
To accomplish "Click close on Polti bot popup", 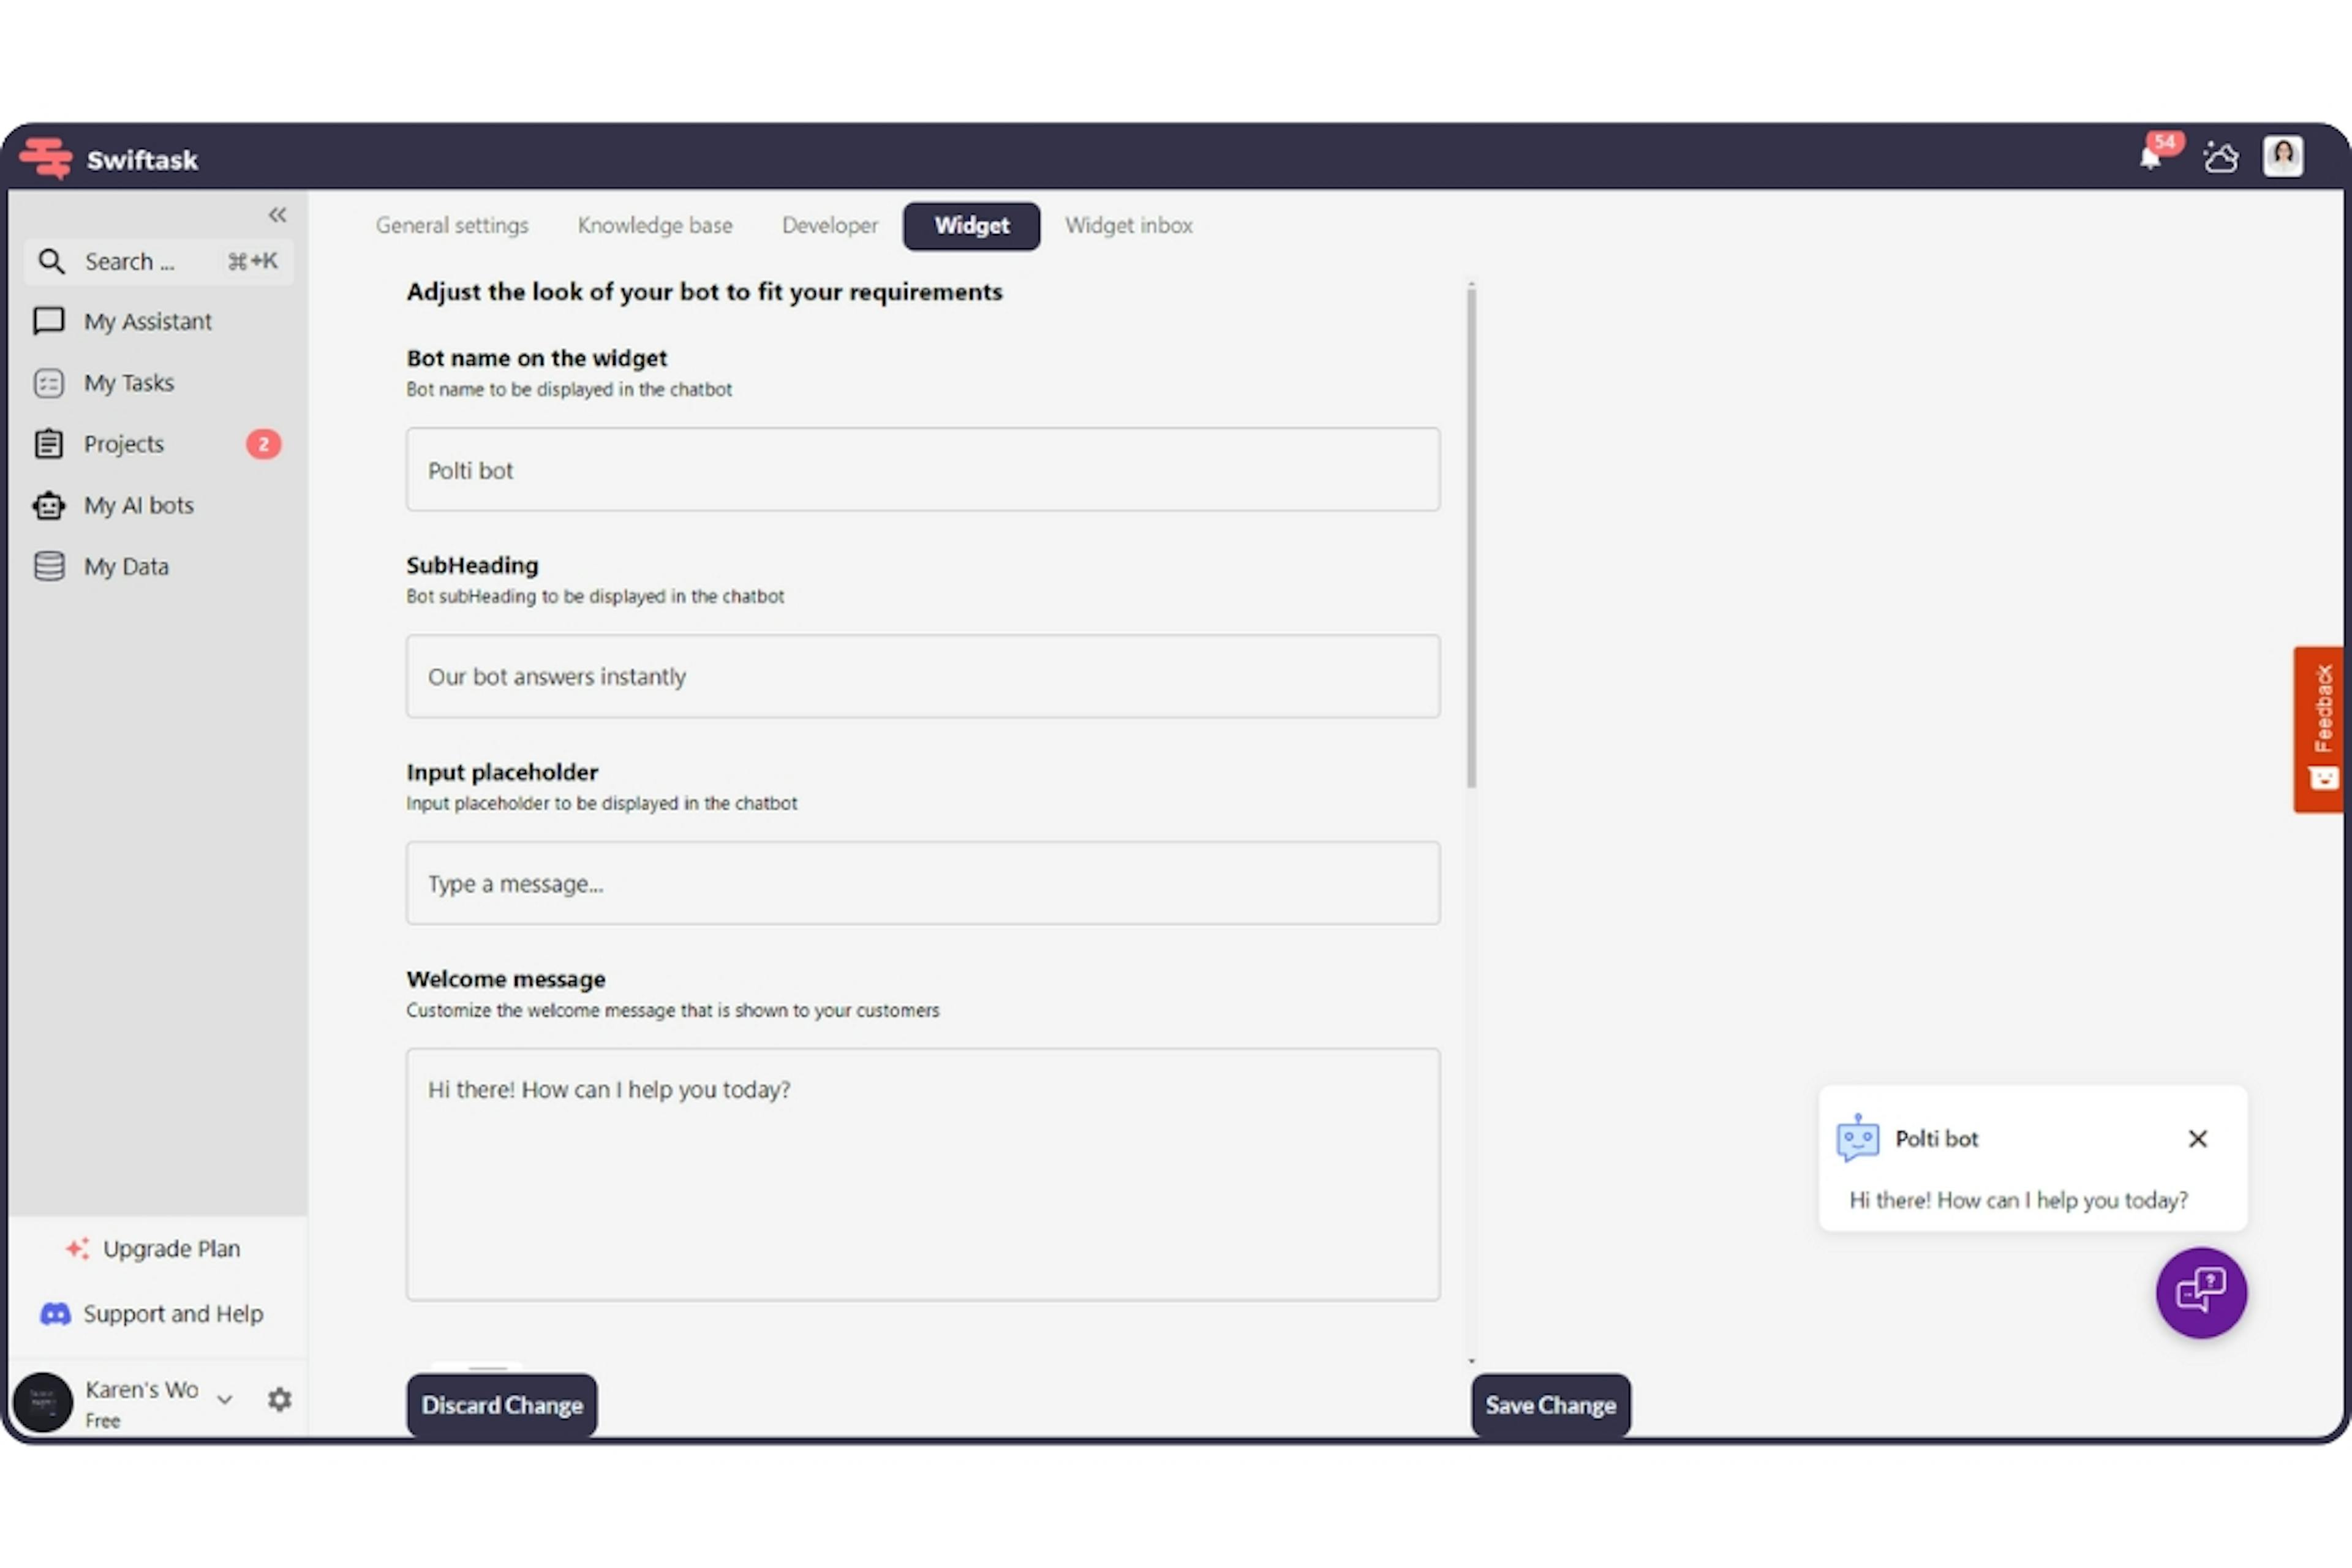I will click(2201, 1137).
